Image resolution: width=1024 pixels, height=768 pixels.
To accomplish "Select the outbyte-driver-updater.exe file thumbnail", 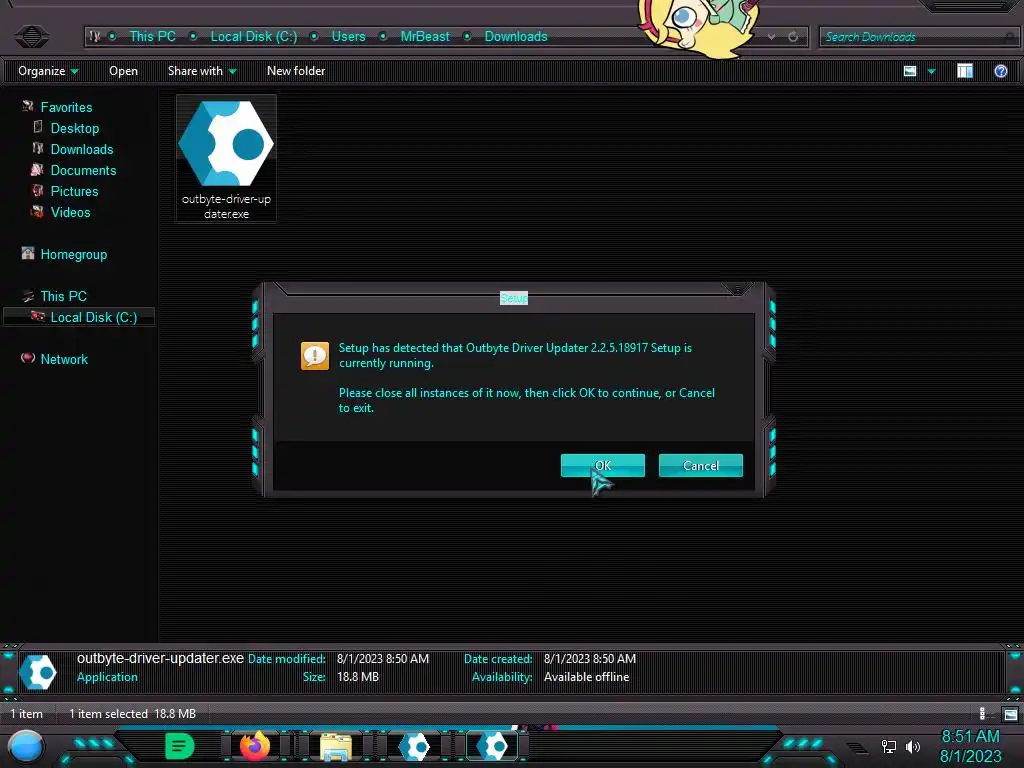I will pos(226,159).
